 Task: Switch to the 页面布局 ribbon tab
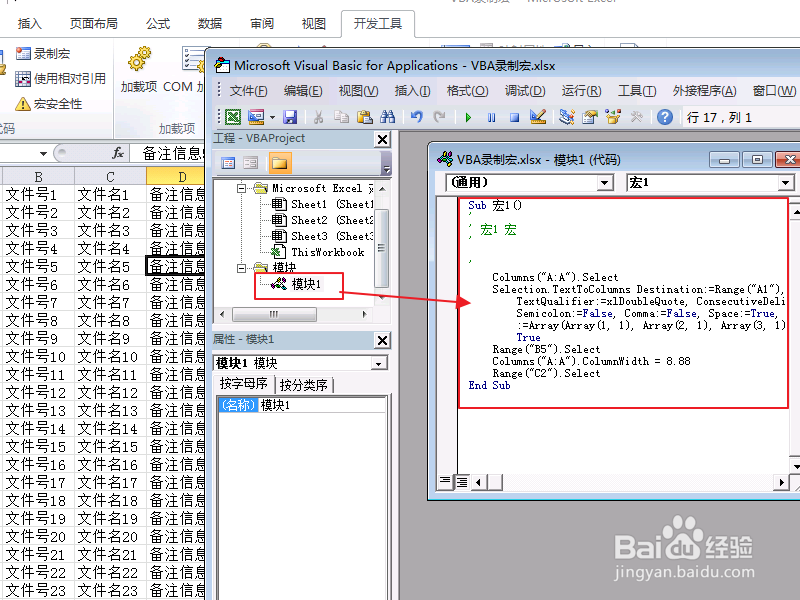pyautogui.click(x=93, y=23)
